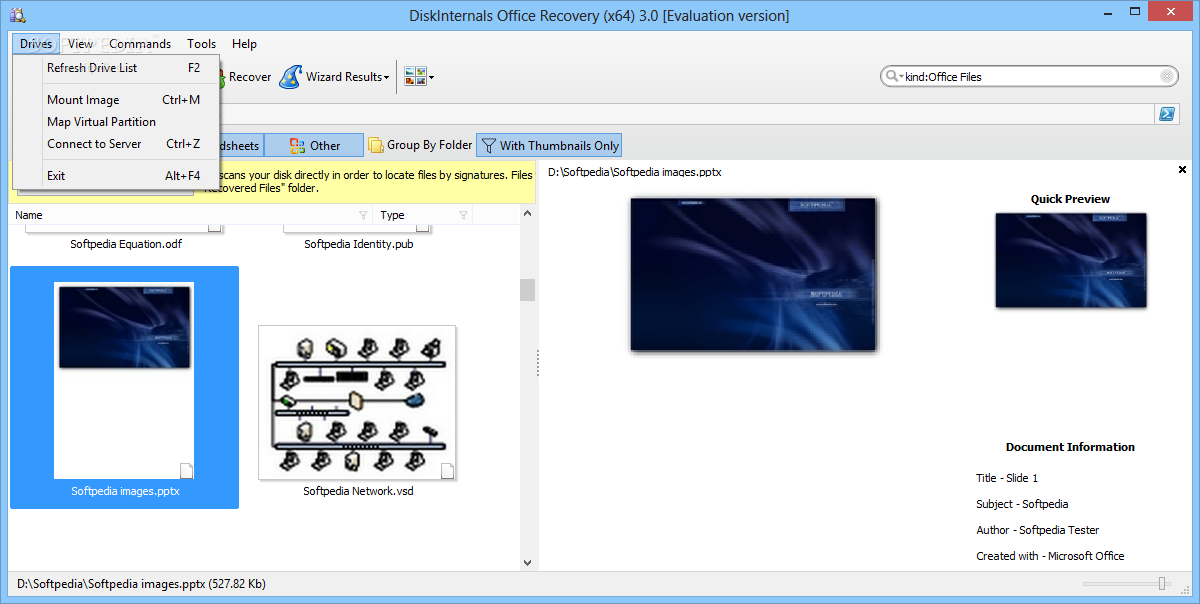Select the Mount Image menu entry
The height and width of the screenshot is (604, 1200).
[x=116, y=100]
